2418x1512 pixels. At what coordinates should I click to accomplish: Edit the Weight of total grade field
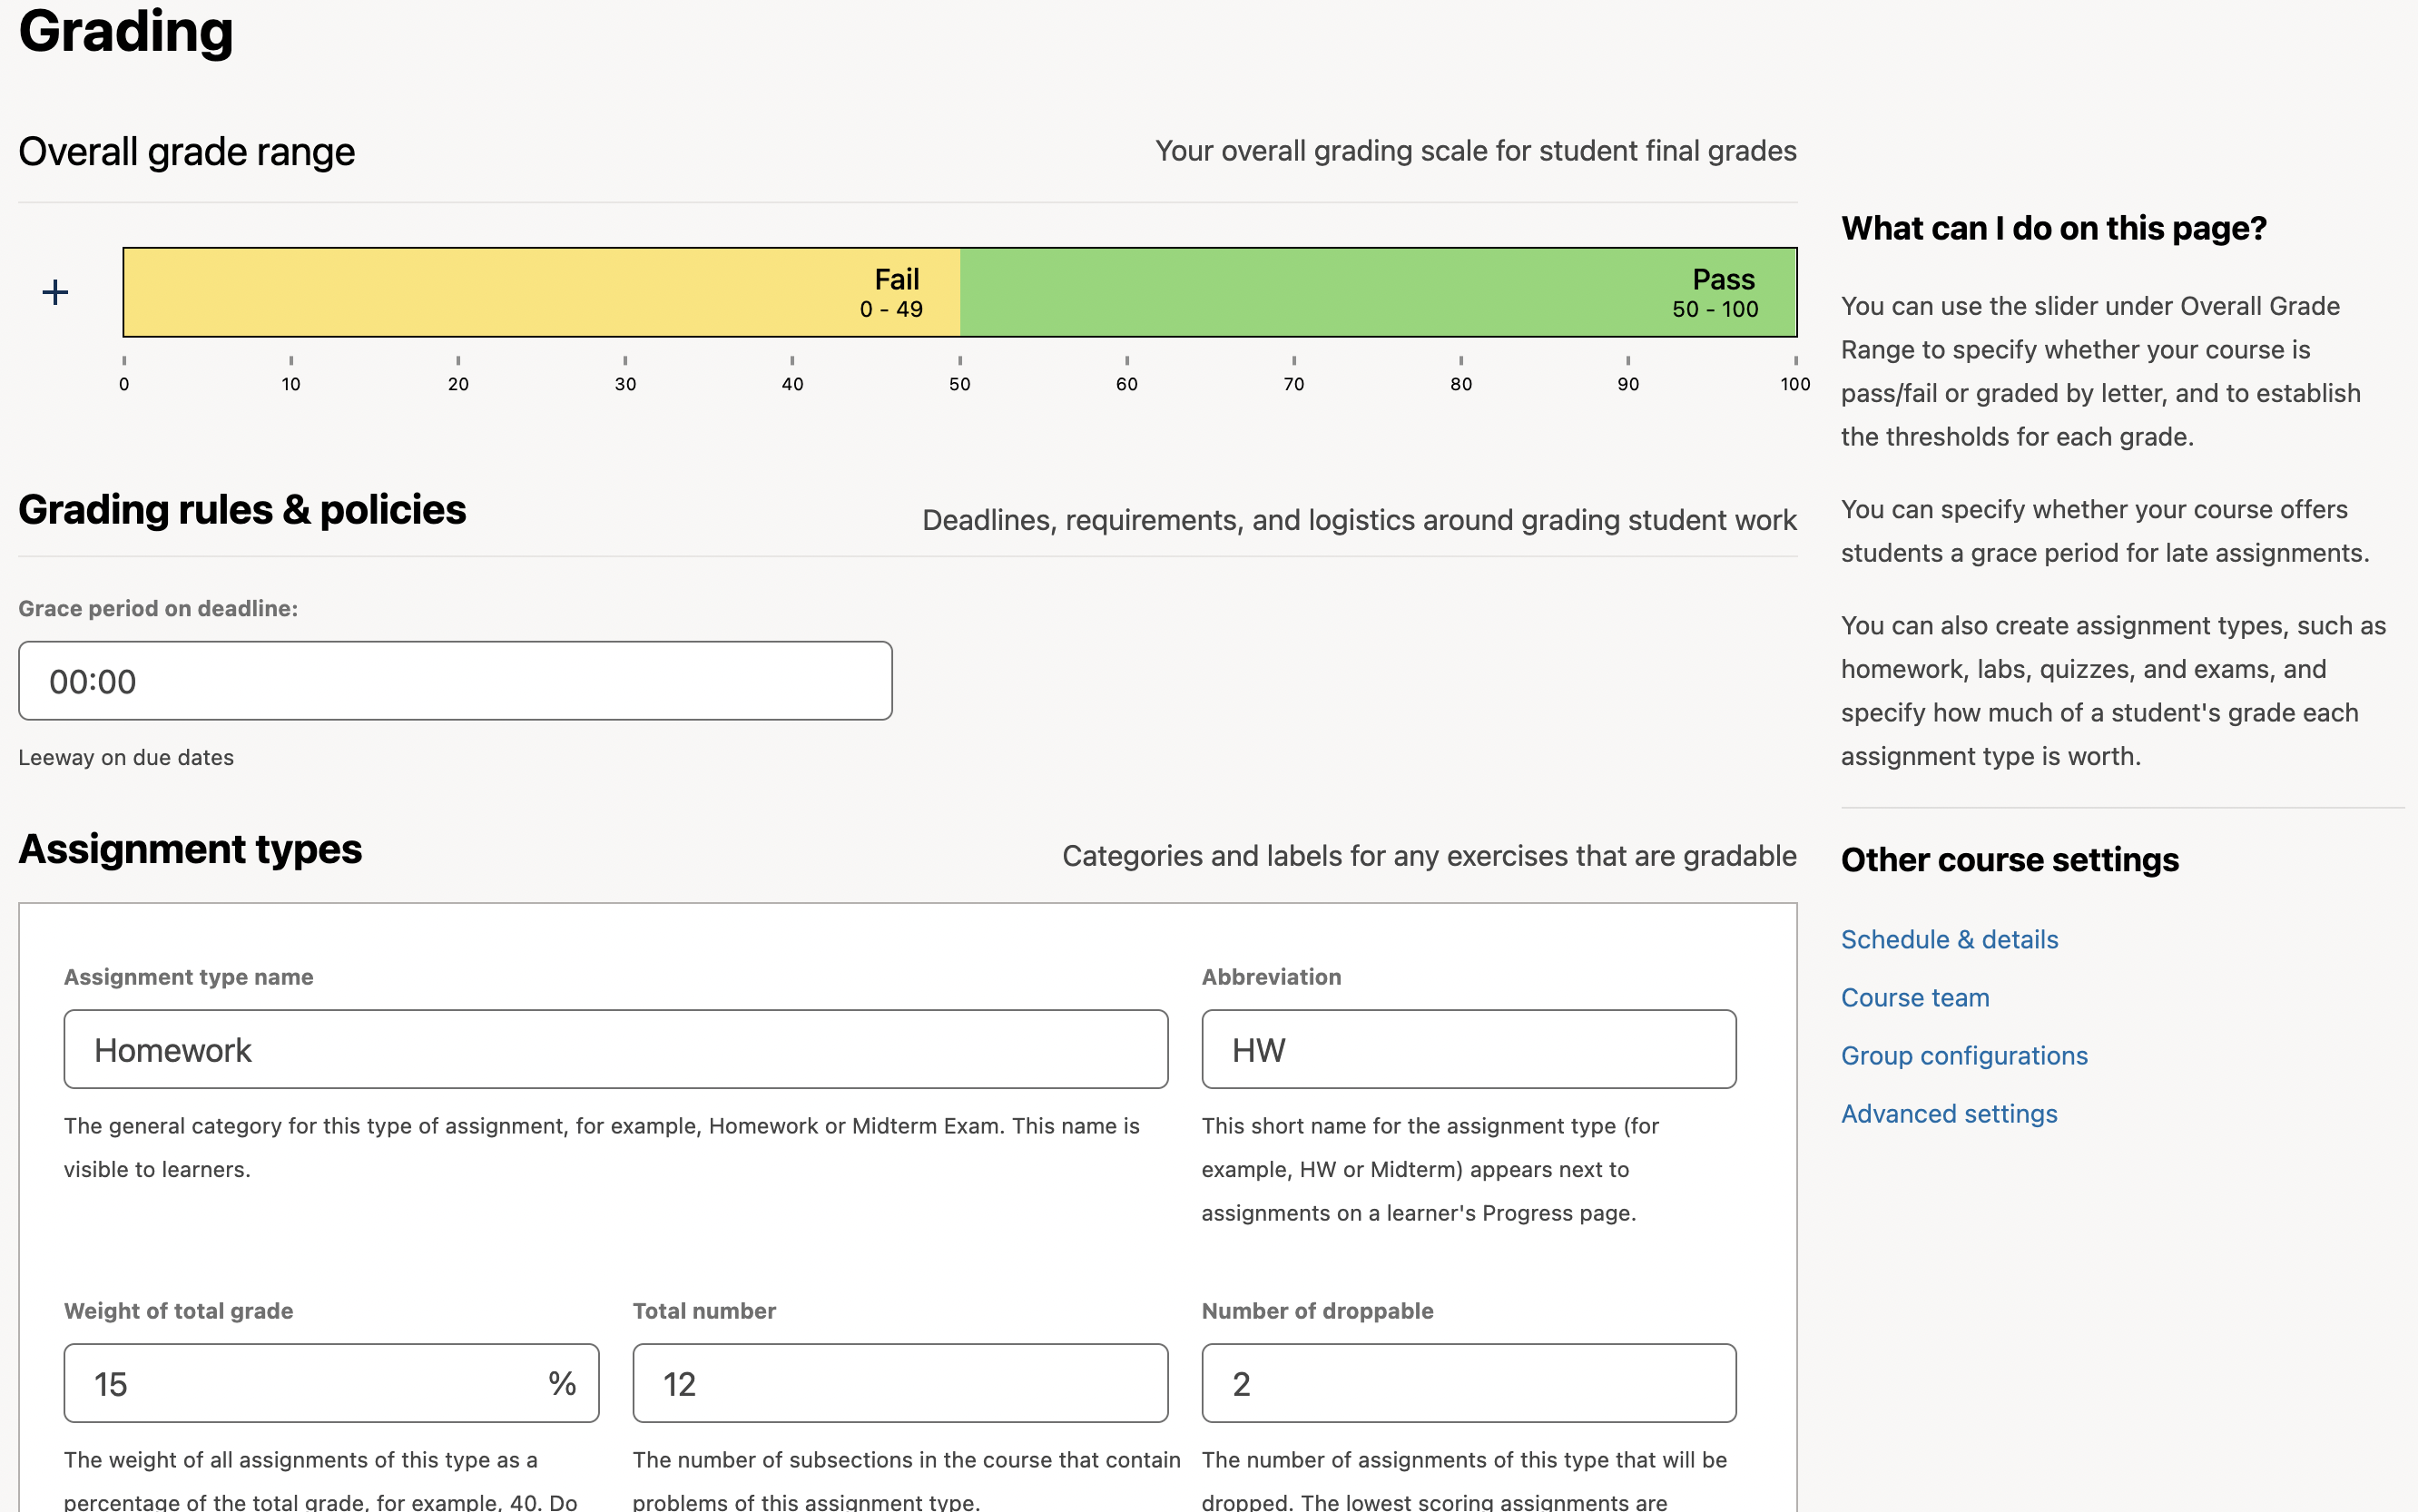[x=300, y=1383]
